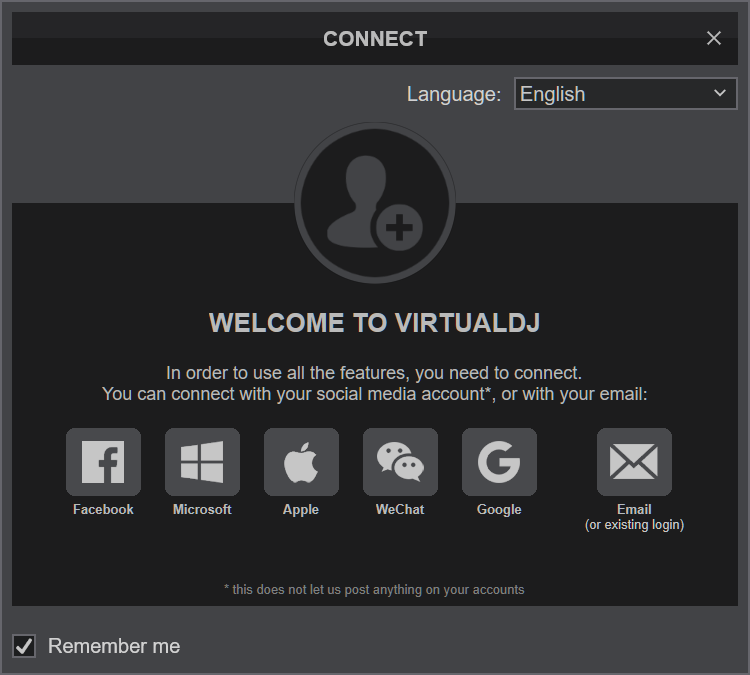Click the Google text label

pos(499,509)
